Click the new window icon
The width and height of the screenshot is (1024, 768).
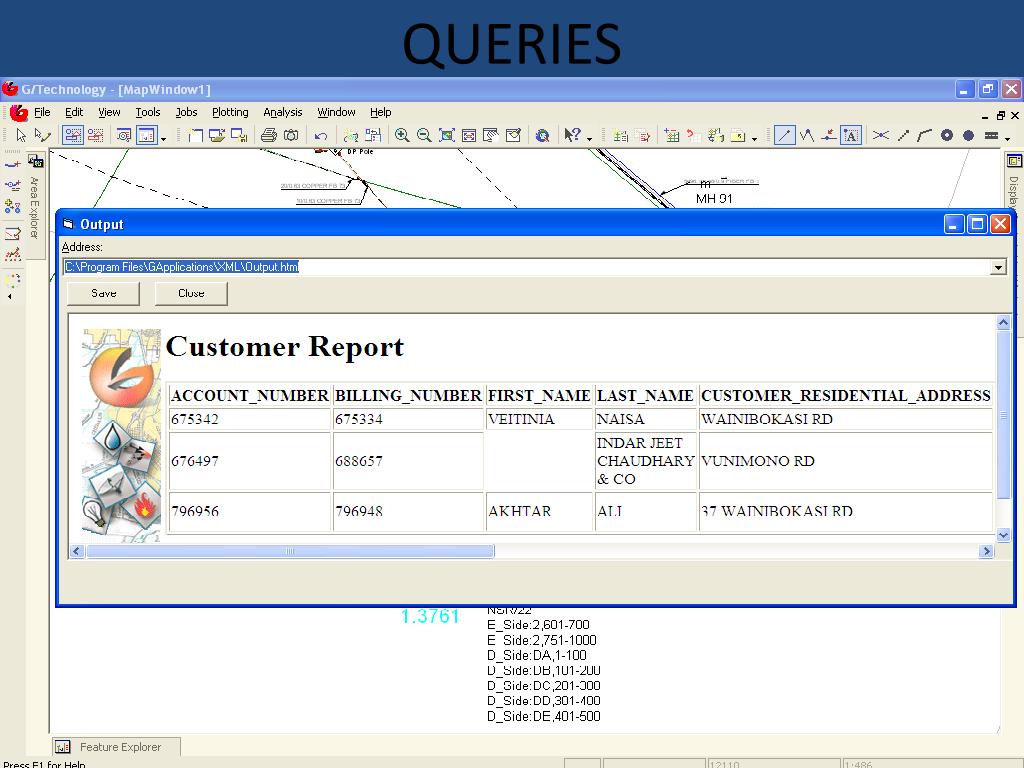point(195,135)
